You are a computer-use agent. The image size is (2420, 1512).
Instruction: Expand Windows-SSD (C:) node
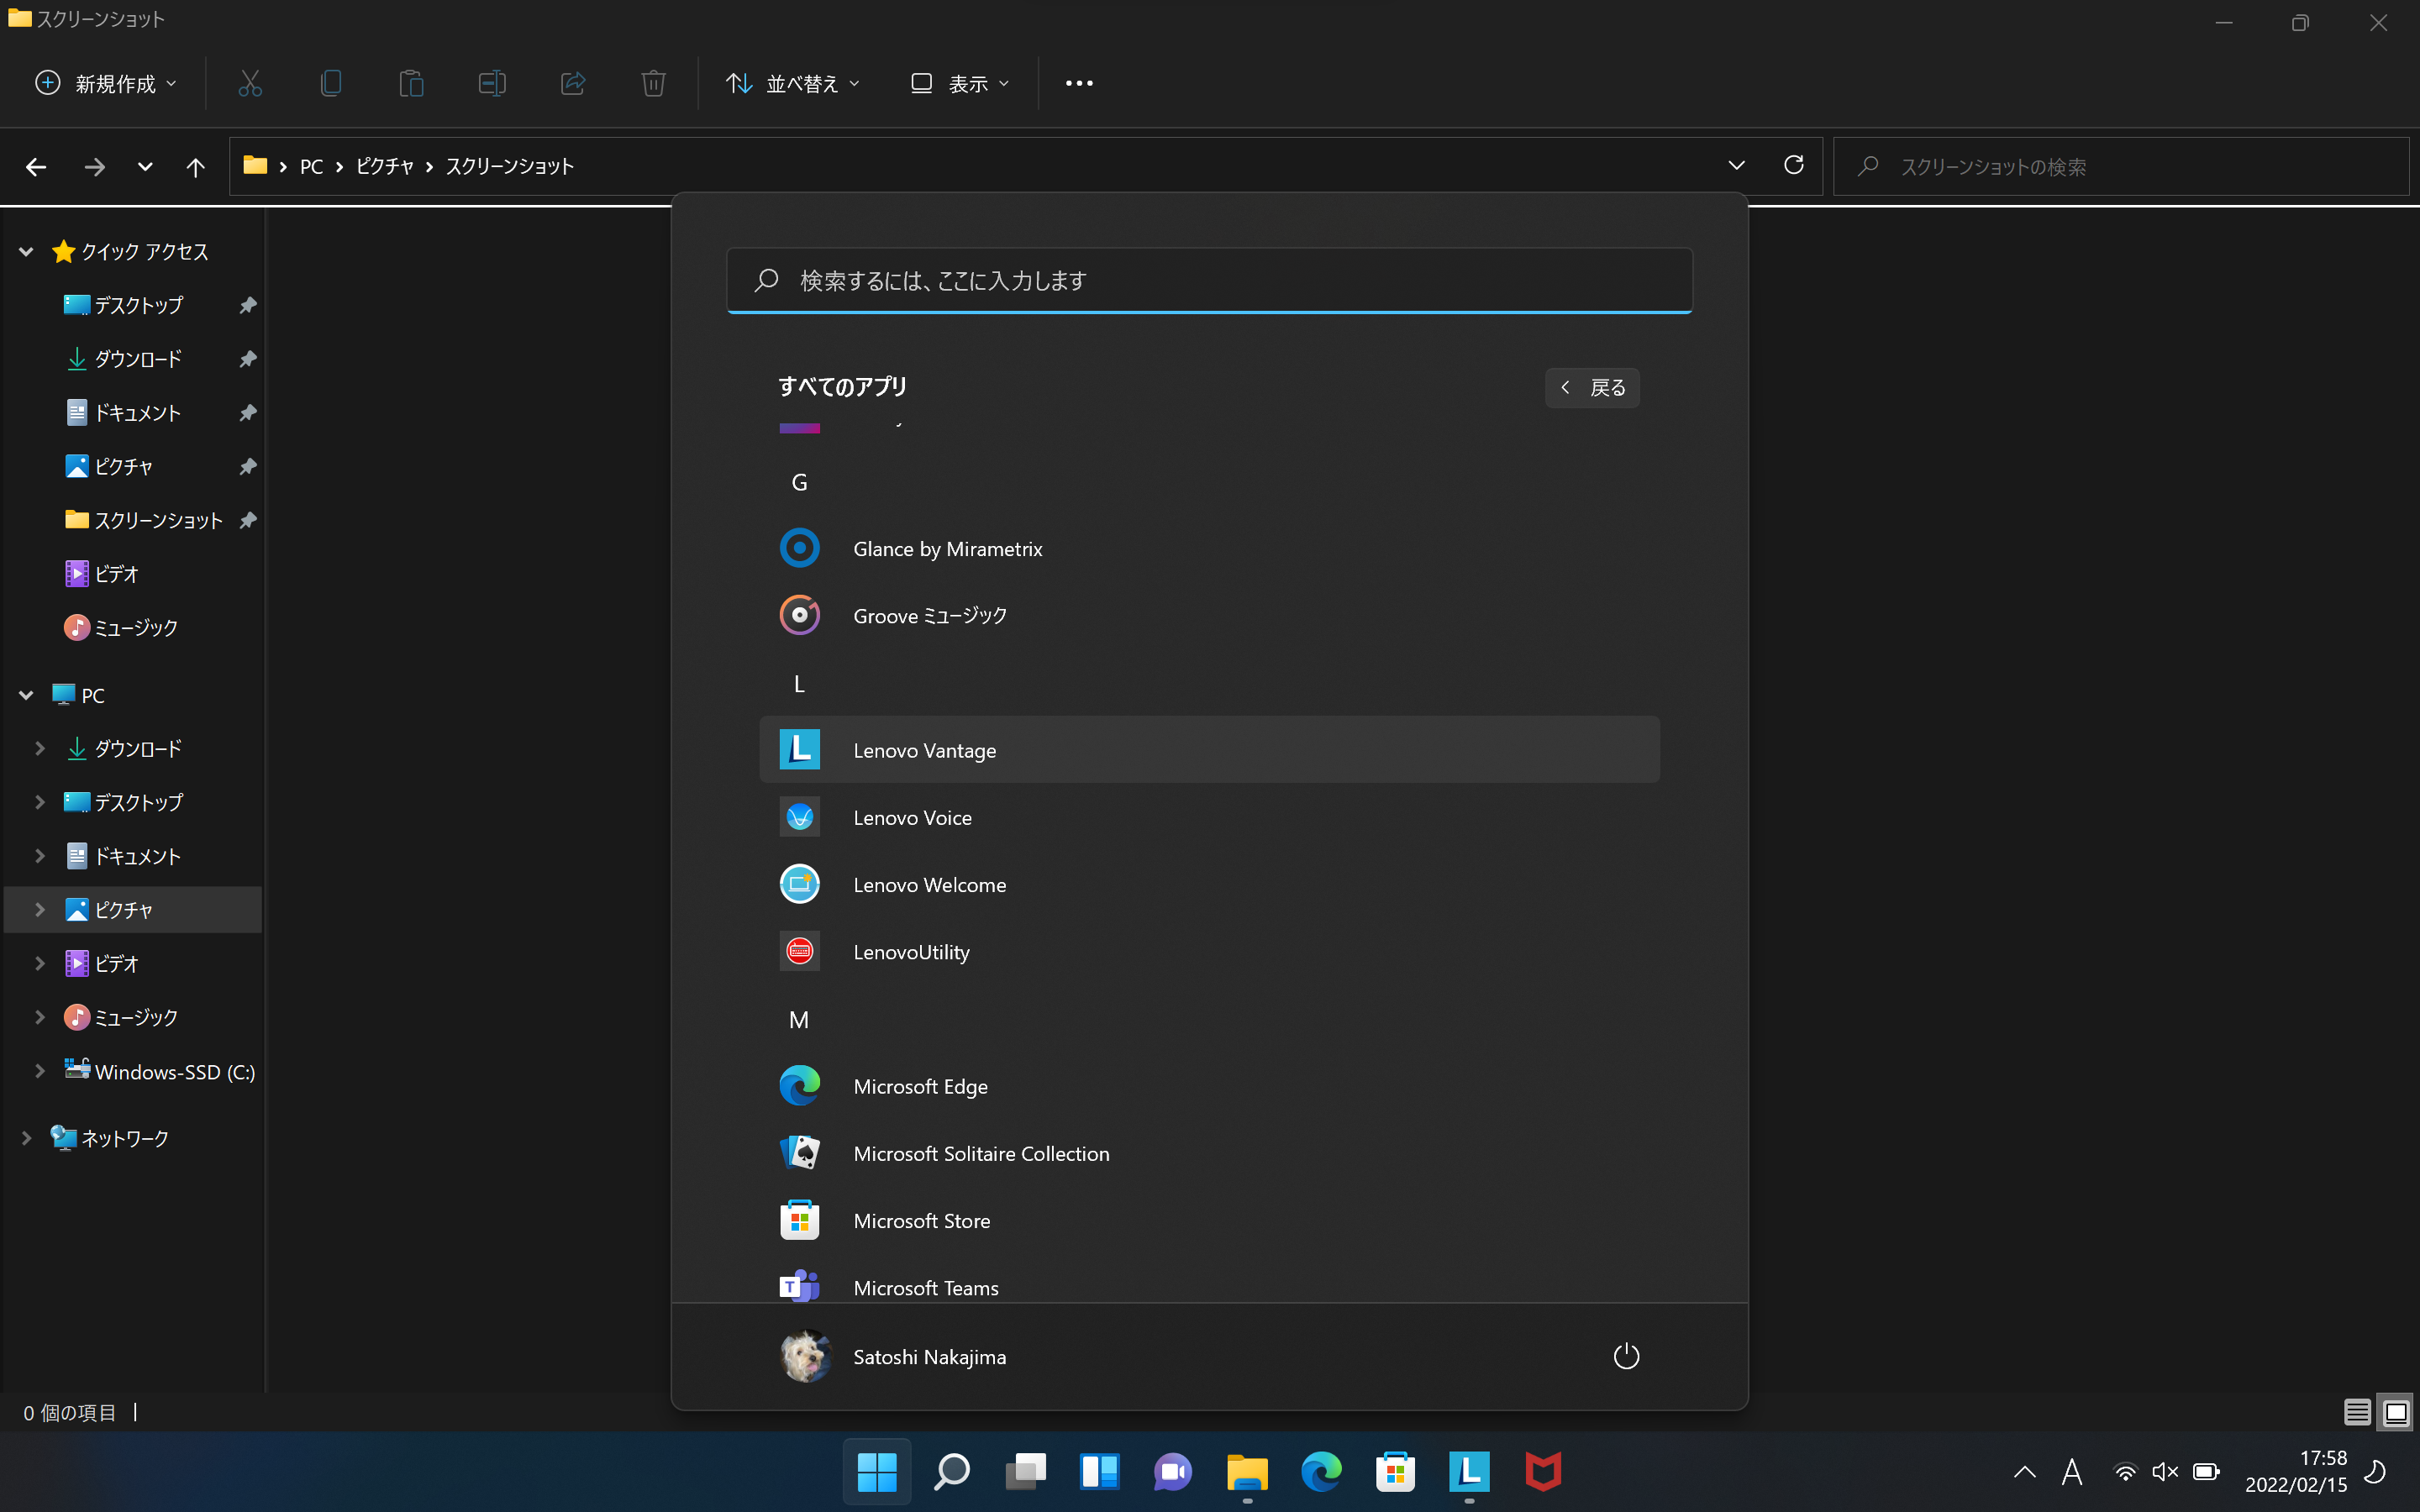[40, 1071]
